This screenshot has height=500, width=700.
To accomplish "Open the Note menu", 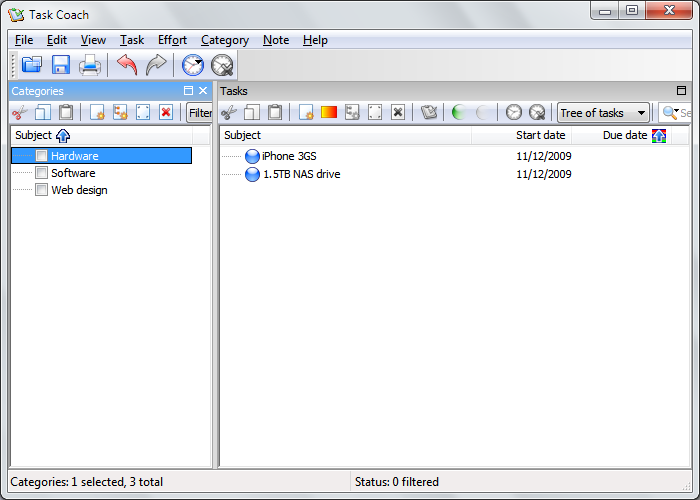I will (276, 40).
